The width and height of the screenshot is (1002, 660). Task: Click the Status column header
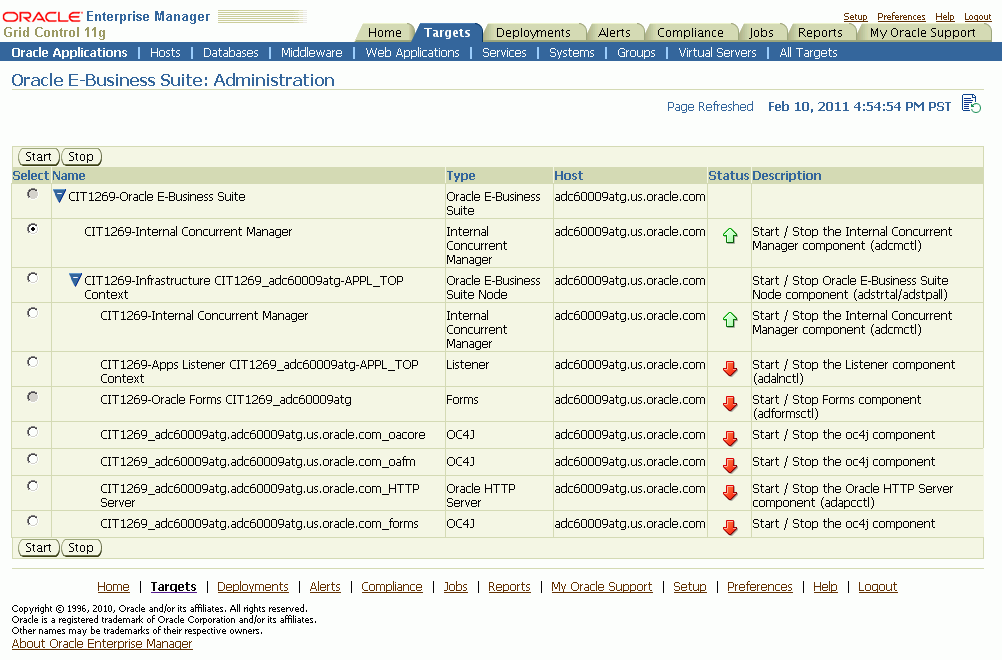[x=728, y=175]
